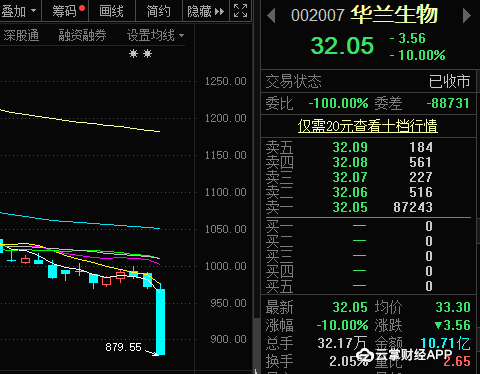
Task: Switch to the 深股通 tab
Action: 21,35
